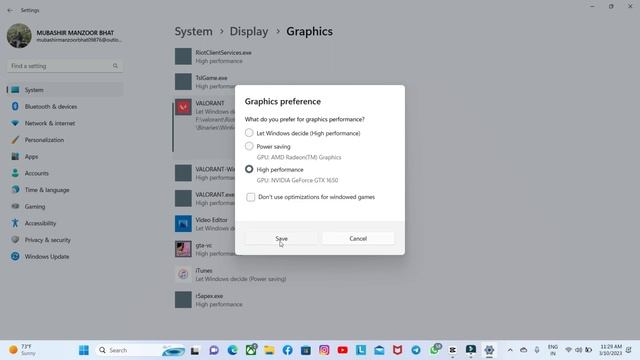Viewport: 640px width, 360px height.
Task: Cancel the Graphics preference dialog
Action: point(358,238)
